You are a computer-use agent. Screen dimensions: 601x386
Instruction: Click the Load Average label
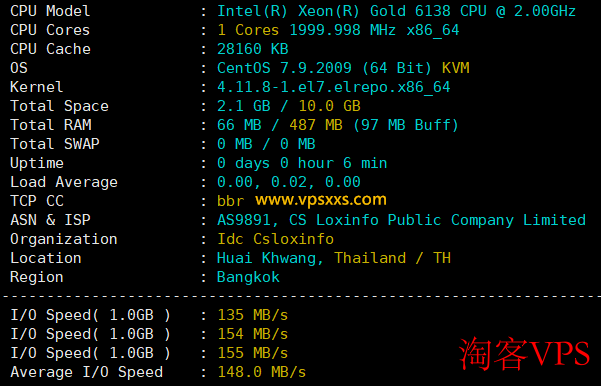[64, 182]
